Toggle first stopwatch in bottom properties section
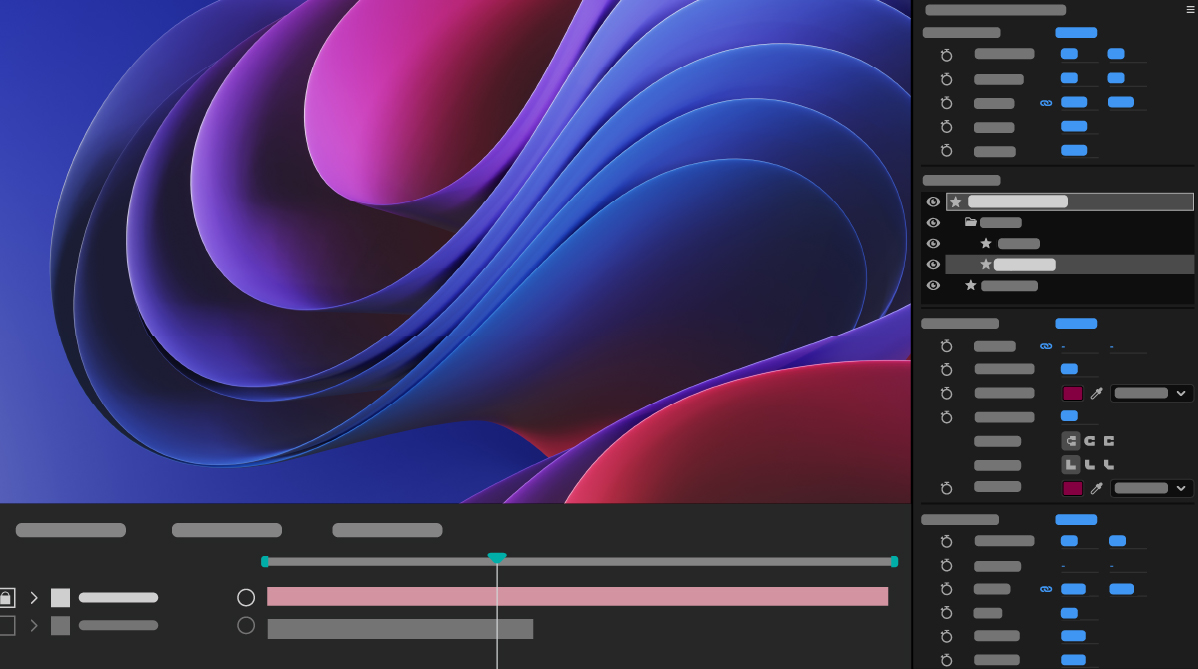This screenshot has height=669, width=1198. [946, 541]
